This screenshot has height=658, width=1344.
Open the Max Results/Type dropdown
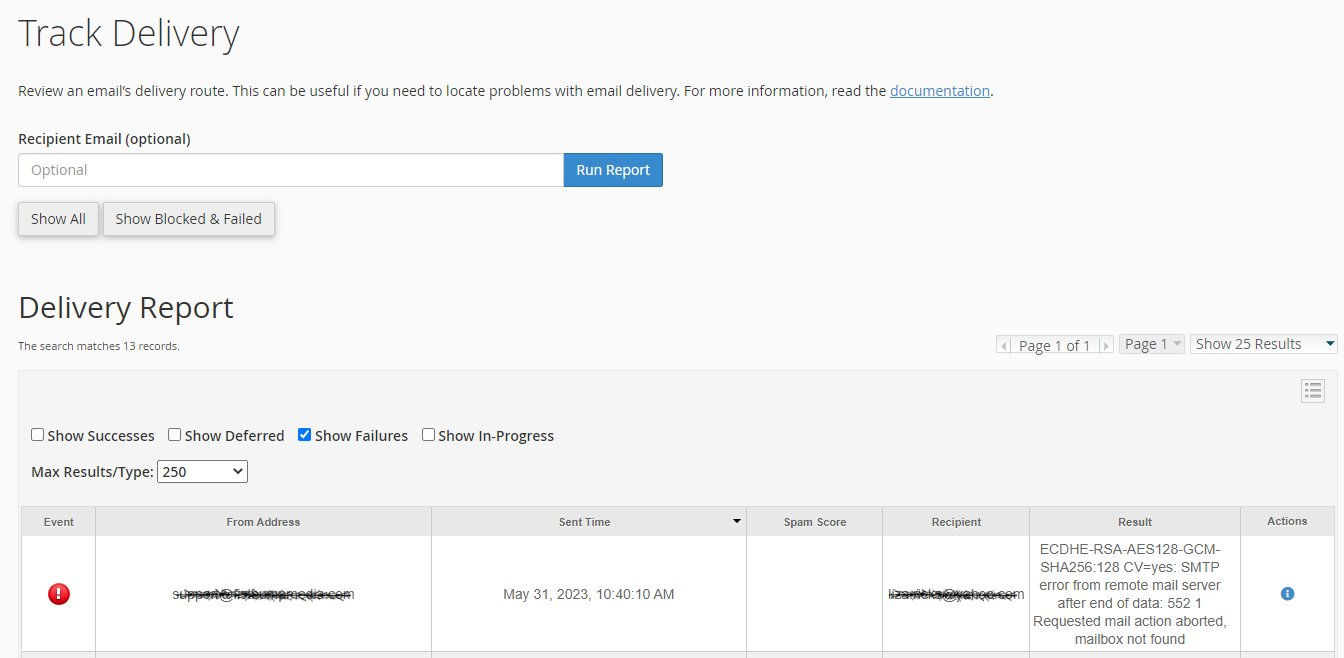tap(202, 471)
